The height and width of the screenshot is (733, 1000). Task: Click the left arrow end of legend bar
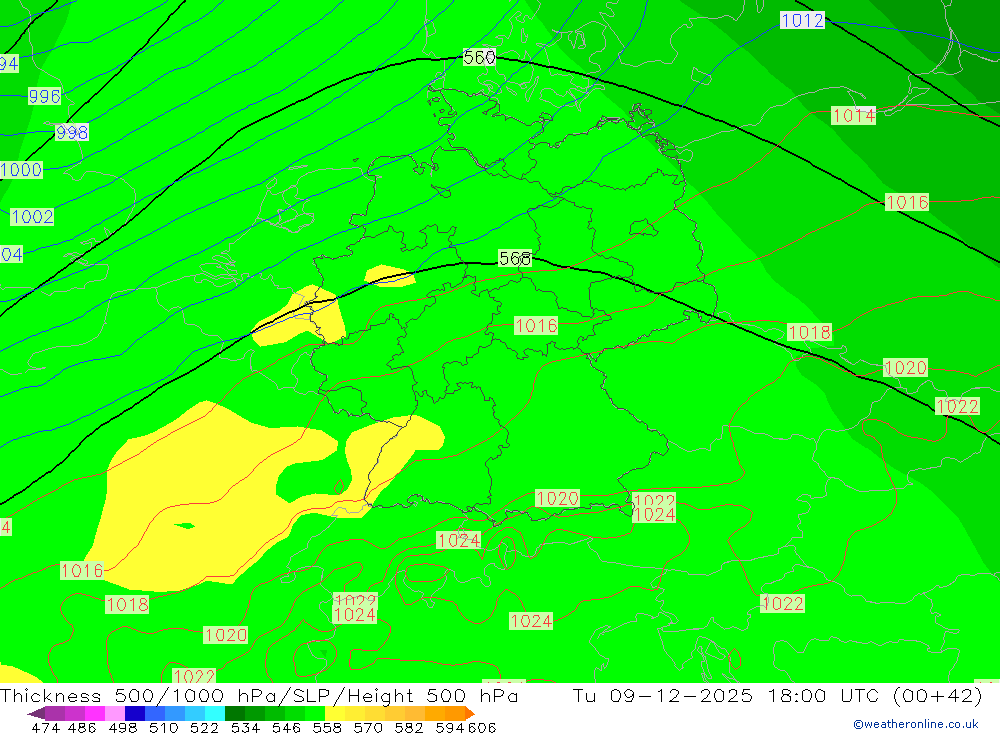(36, 713)
